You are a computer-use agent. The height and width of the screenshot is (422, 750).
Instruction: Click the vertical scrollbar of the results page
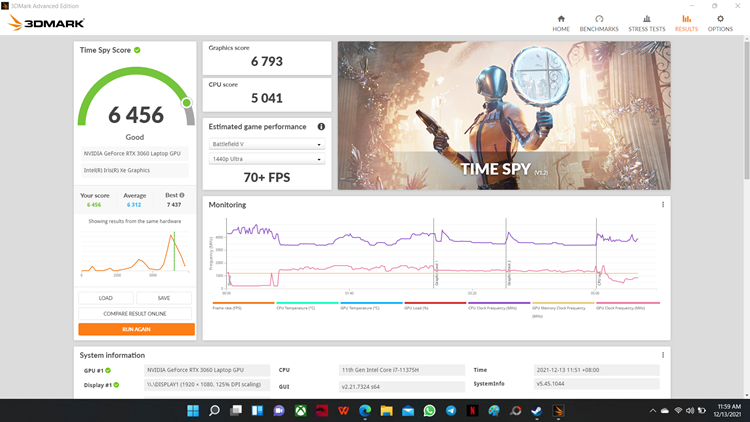[747, 111]
